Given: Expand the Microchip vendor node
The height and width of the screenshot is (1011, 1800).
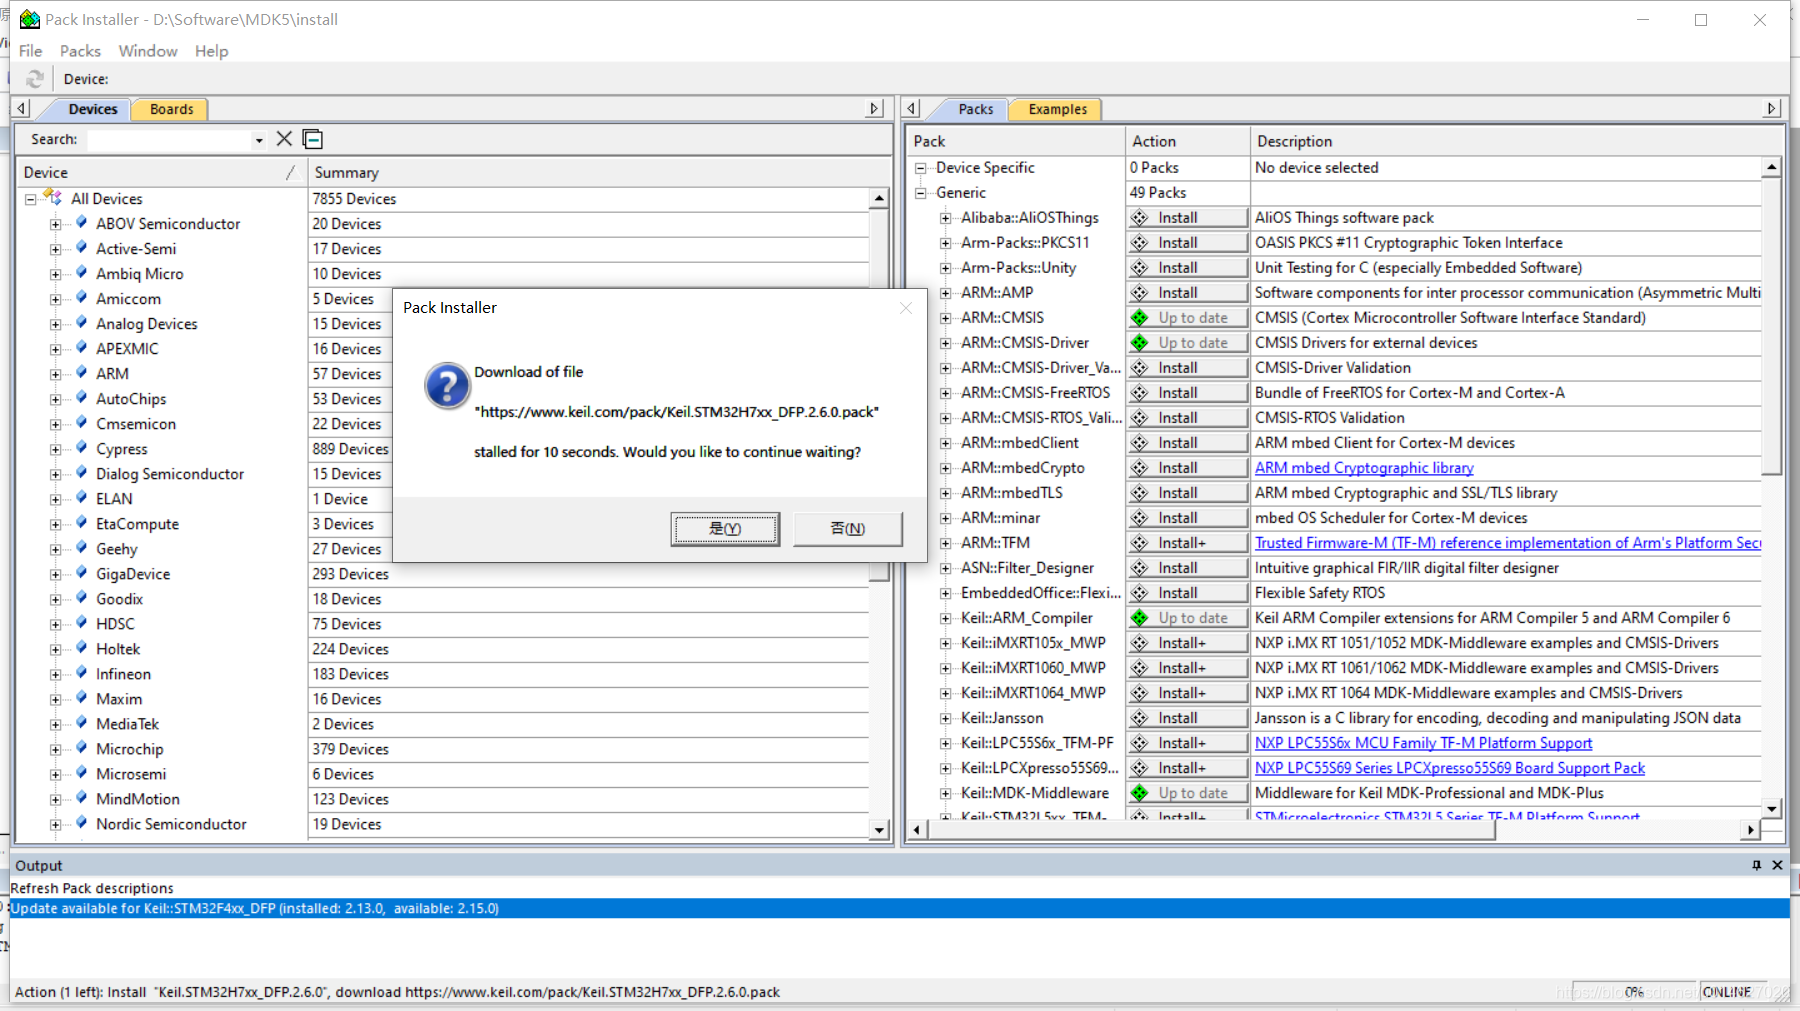Looking at the screenshot, I should pyautogui.click(x=56, y=749).
